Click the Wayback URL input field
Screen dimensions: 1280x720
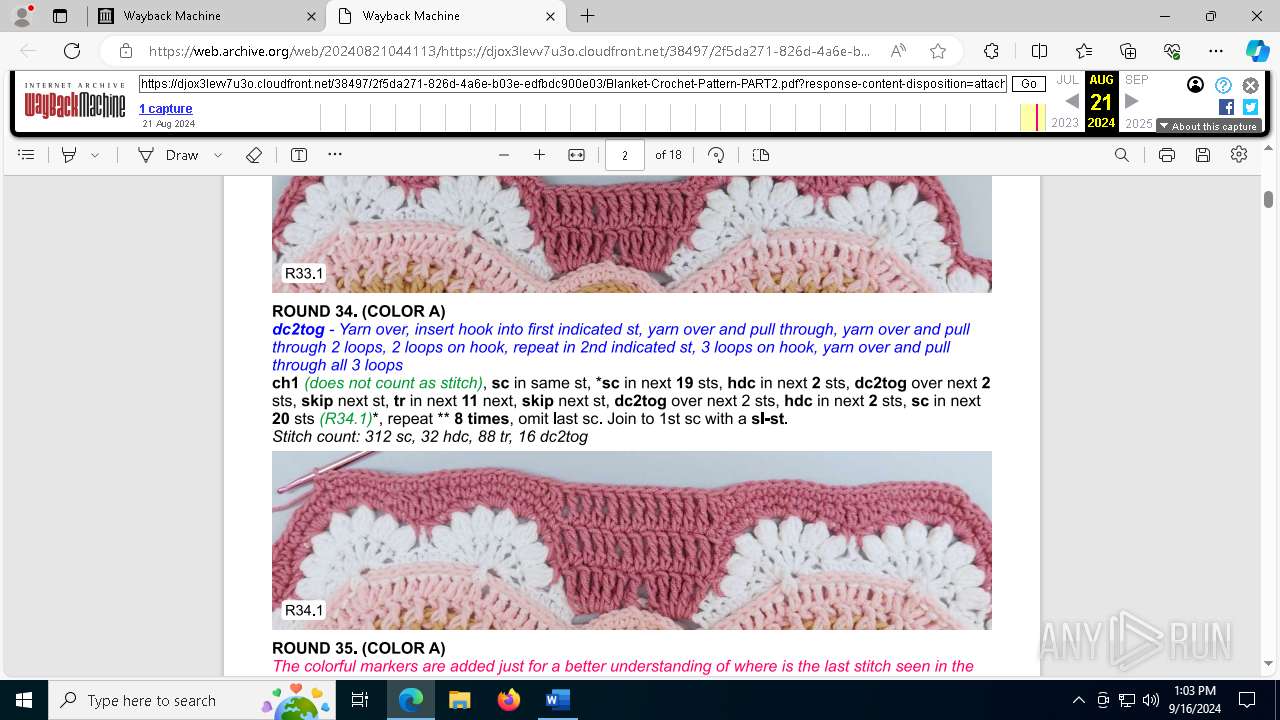tap(573, 85)
